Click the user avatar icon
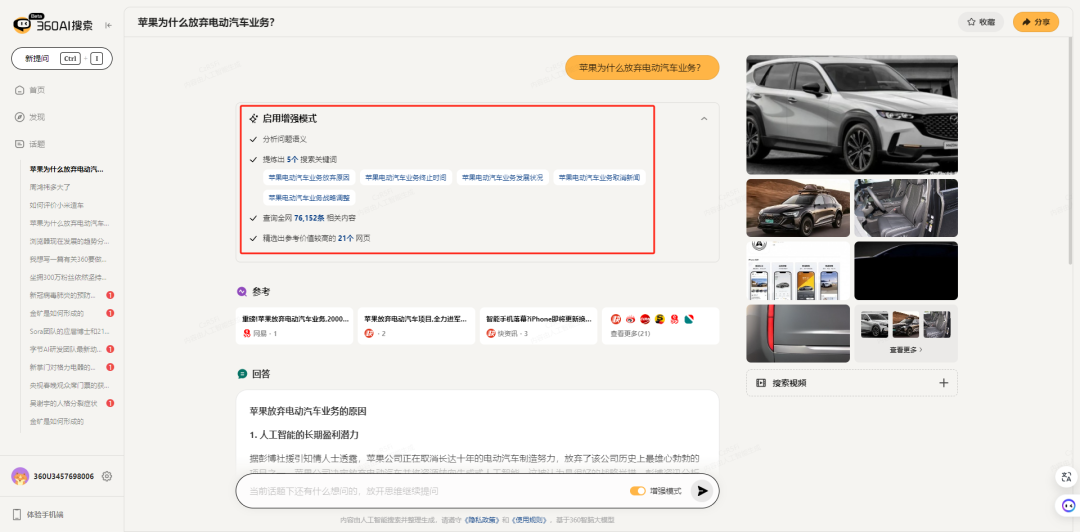 coord(19,476)
